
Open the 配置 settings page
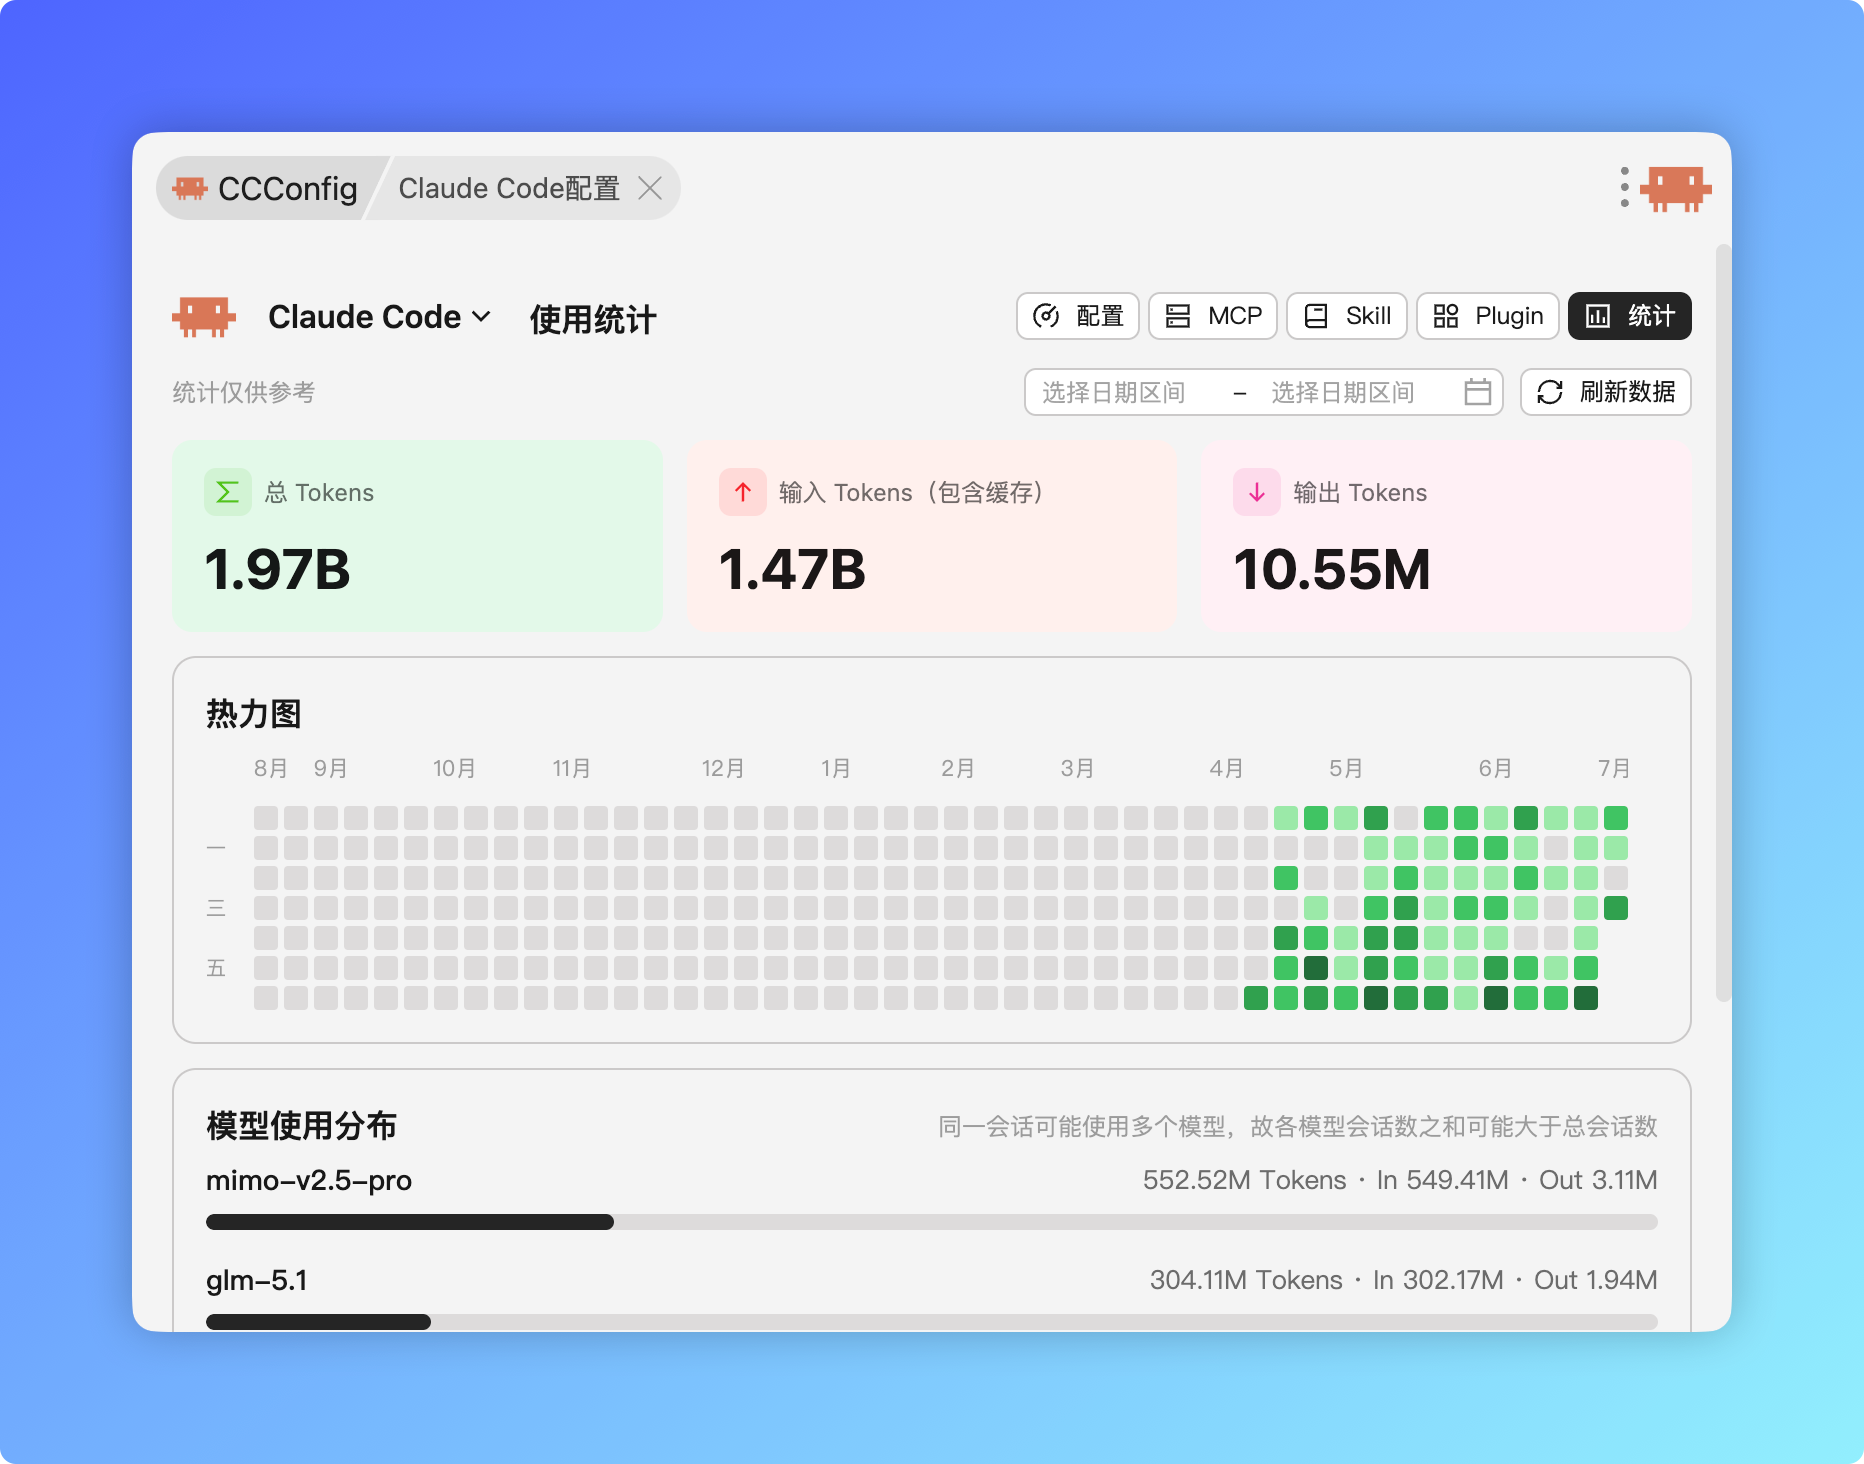[x=1078, y=316]
